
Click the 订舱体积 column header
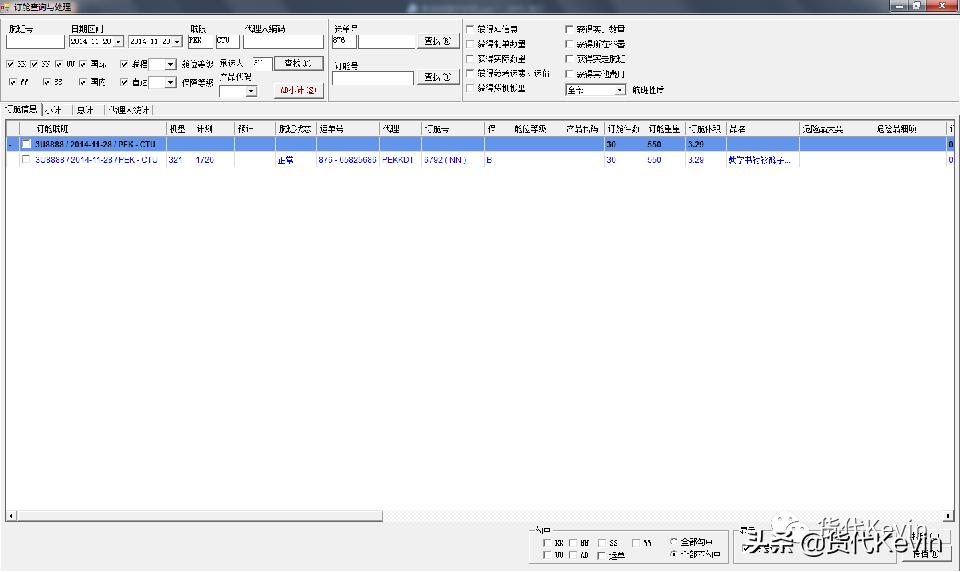pyautogui.click(x=705, y=129)
